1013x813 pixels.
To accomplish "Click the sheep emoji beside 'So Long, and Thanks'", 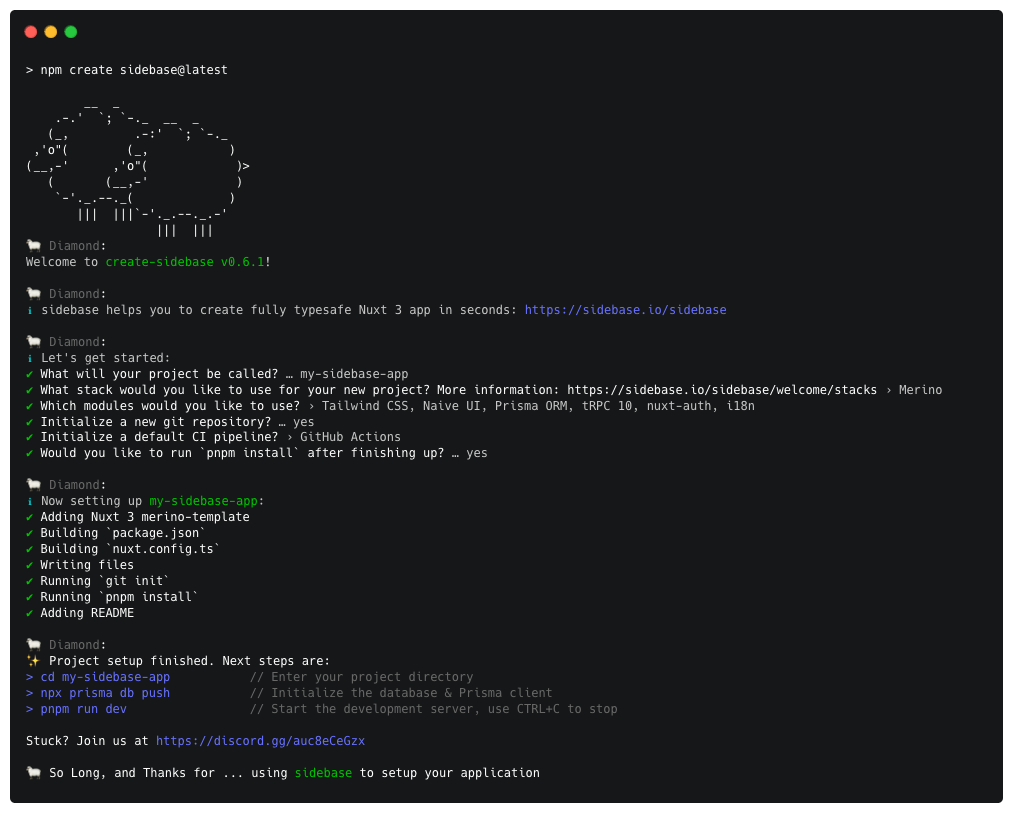I will click(x=33, y=773).
